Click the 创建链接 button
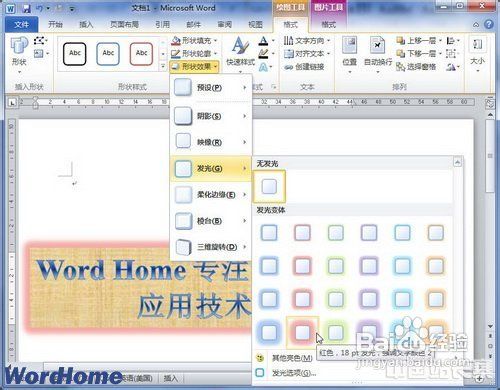The image size is (500, 390). coord(304,67)
